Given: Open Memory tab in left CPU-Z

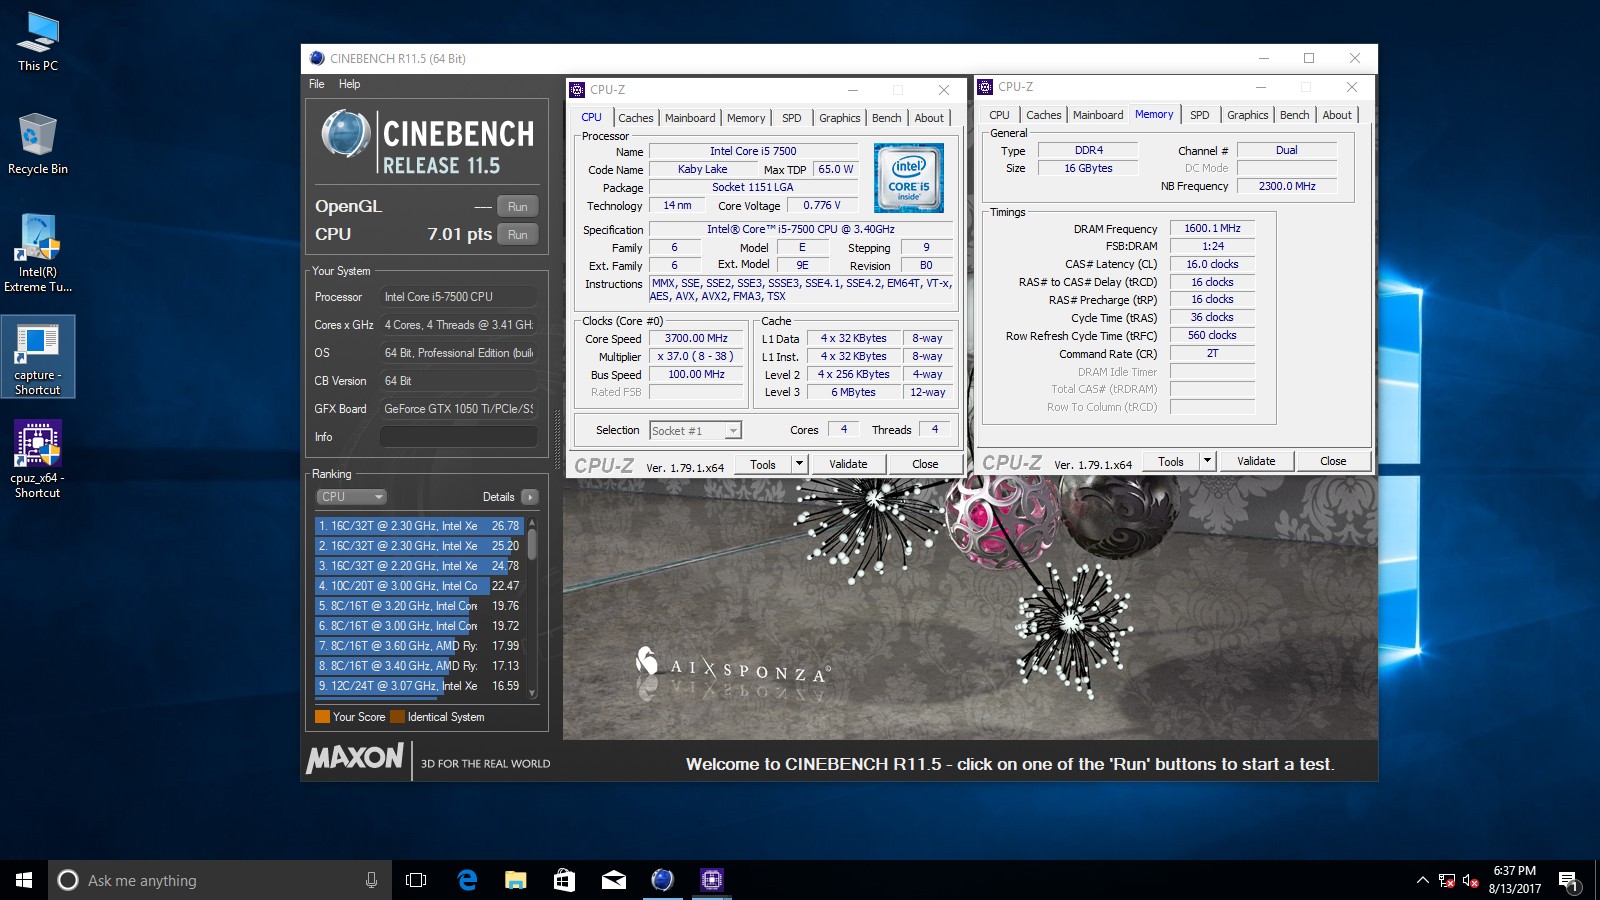Looking at the screenshot, I should [746, 118].
